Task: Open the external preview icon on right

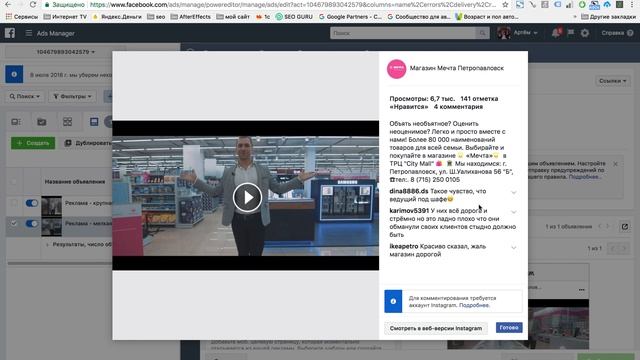Action: (x=625, y=227)
